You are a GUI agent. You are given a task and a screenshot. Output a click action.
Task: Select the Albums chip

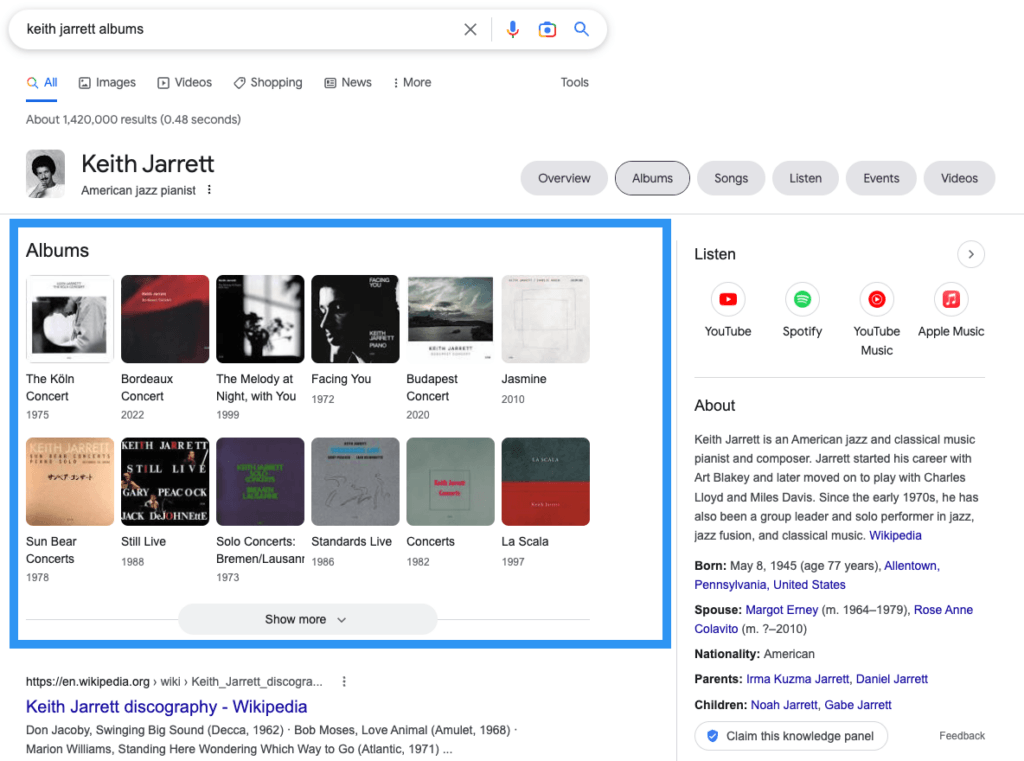pyautogui.click(x=652, y=178)
